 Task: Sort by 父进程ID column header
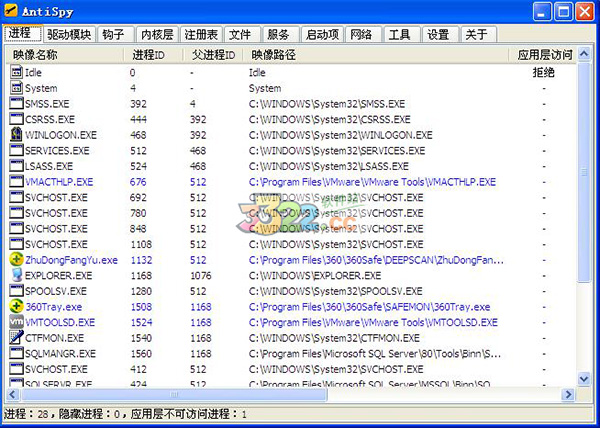pyautogui.click(x=213, y=55)
